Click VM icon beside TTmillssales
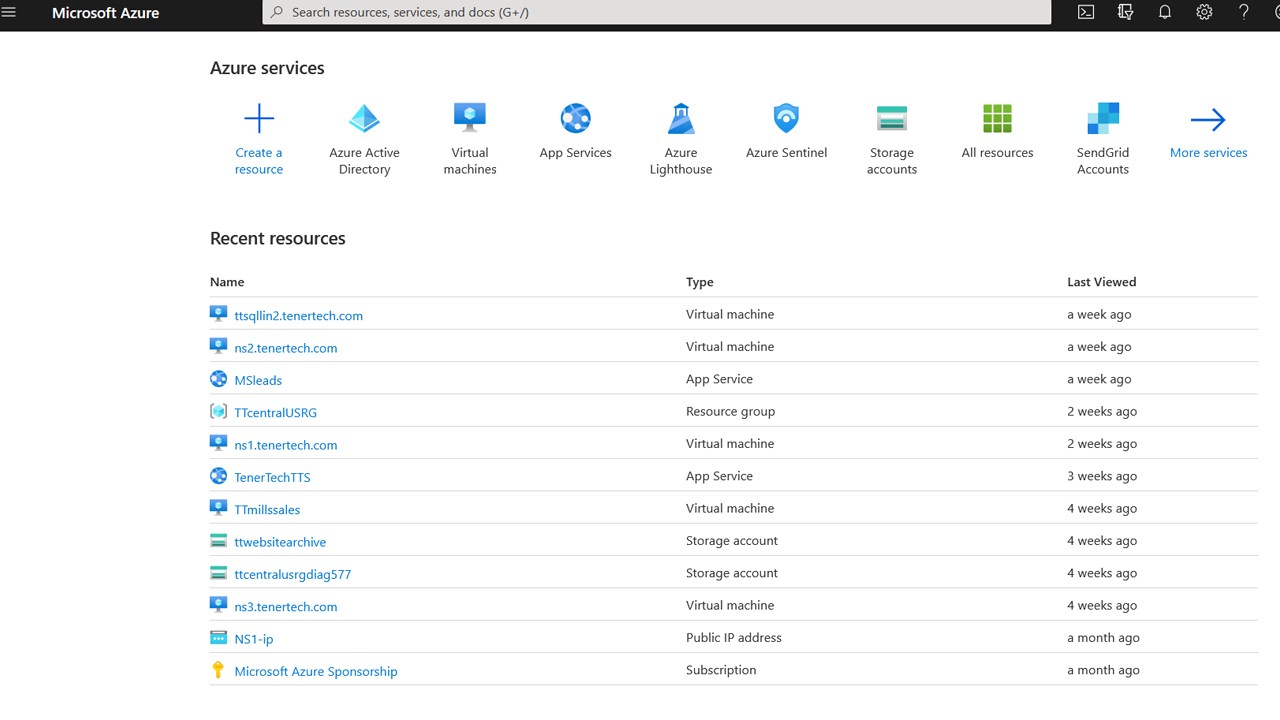This screenshot has width=1280, height=720. click(218, 508)
